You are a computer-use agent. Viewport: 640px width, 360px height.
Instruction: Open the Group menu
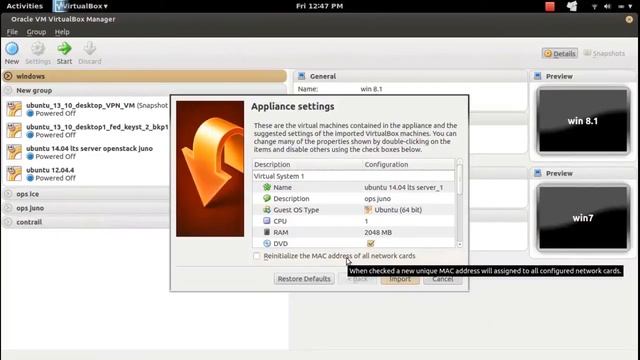(36, 32)
